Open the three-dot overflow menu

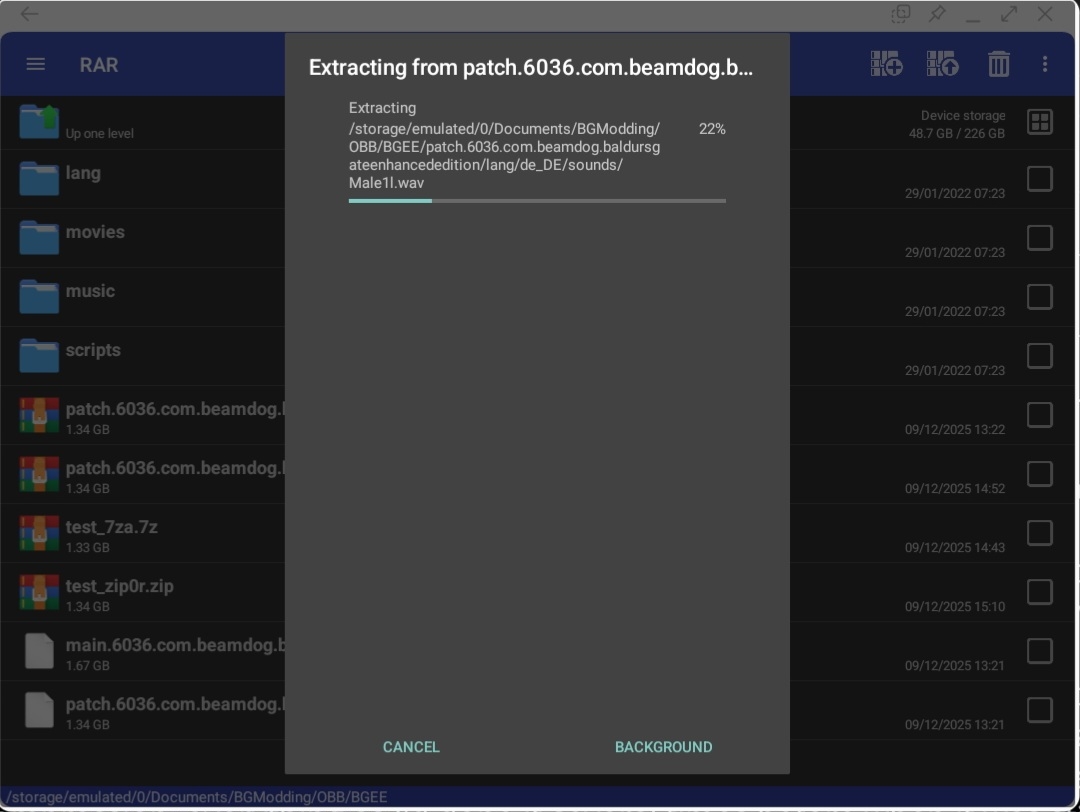click(x=1045, y=65)
